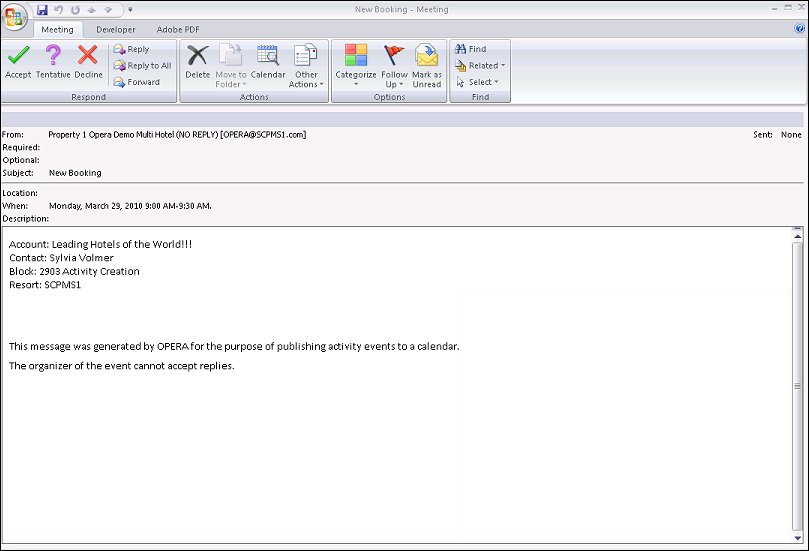Choose Reply to All
The image size is (809, 551).
point(142,66)
